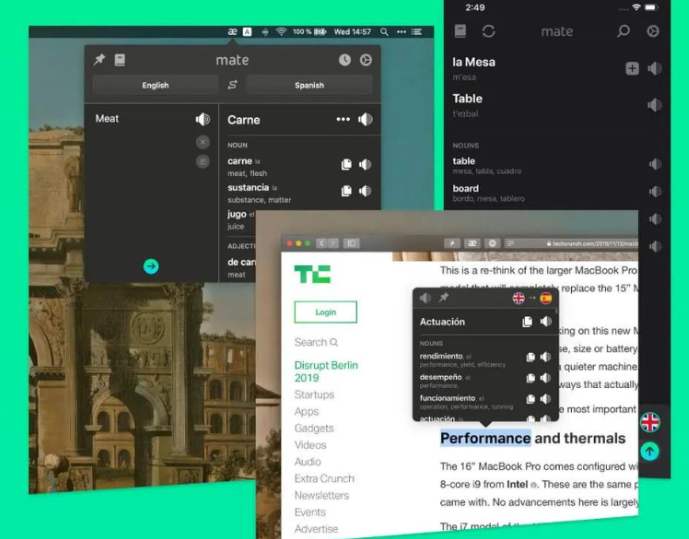Play pronunciation of la Mesa

coord(655,69)
